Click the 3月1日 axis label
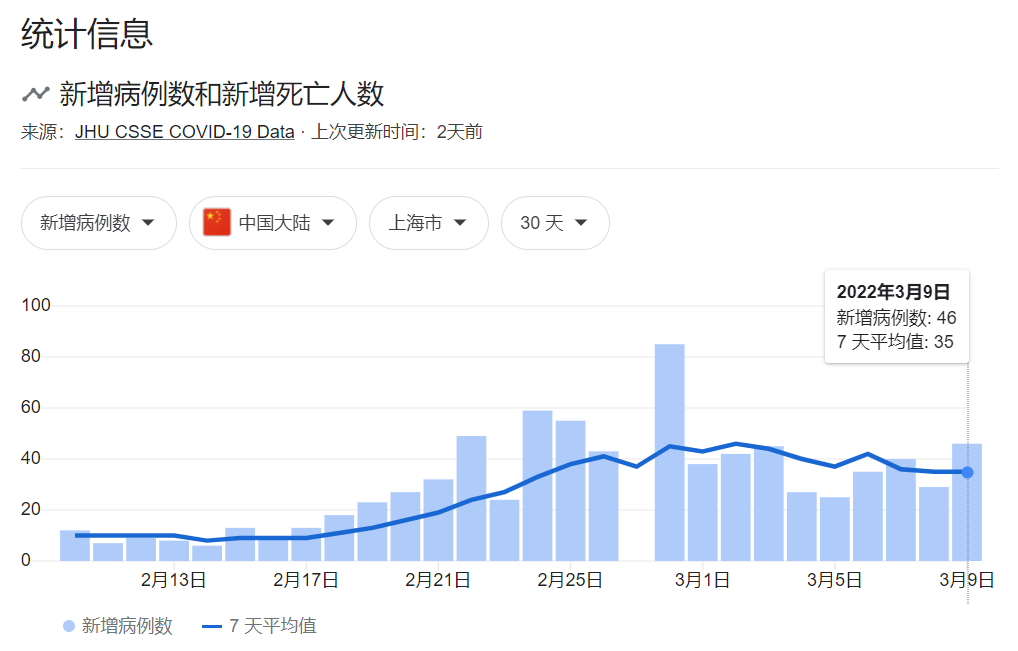1018x651 pixels. 702,580
